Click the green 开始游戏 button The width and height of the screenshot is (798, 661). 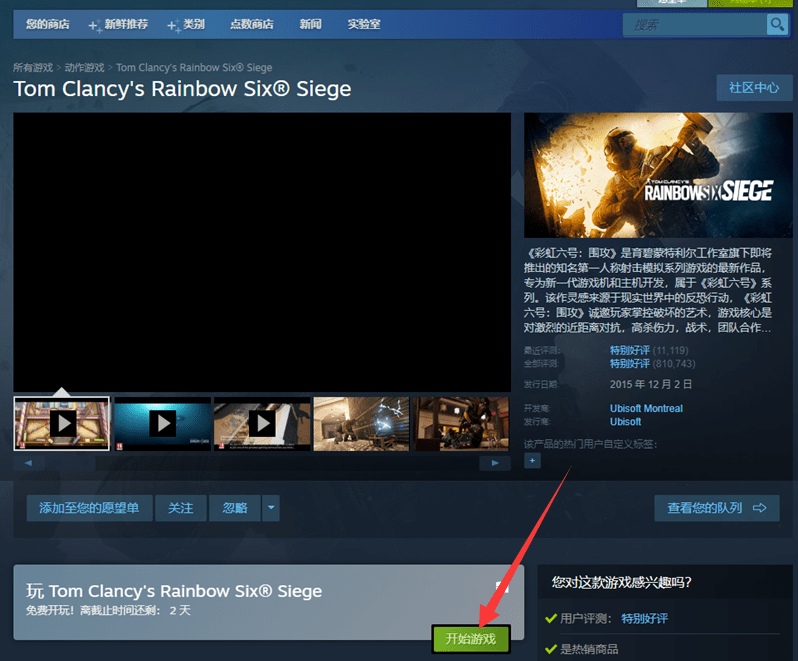pyautogui.click(x=471, y=638)
